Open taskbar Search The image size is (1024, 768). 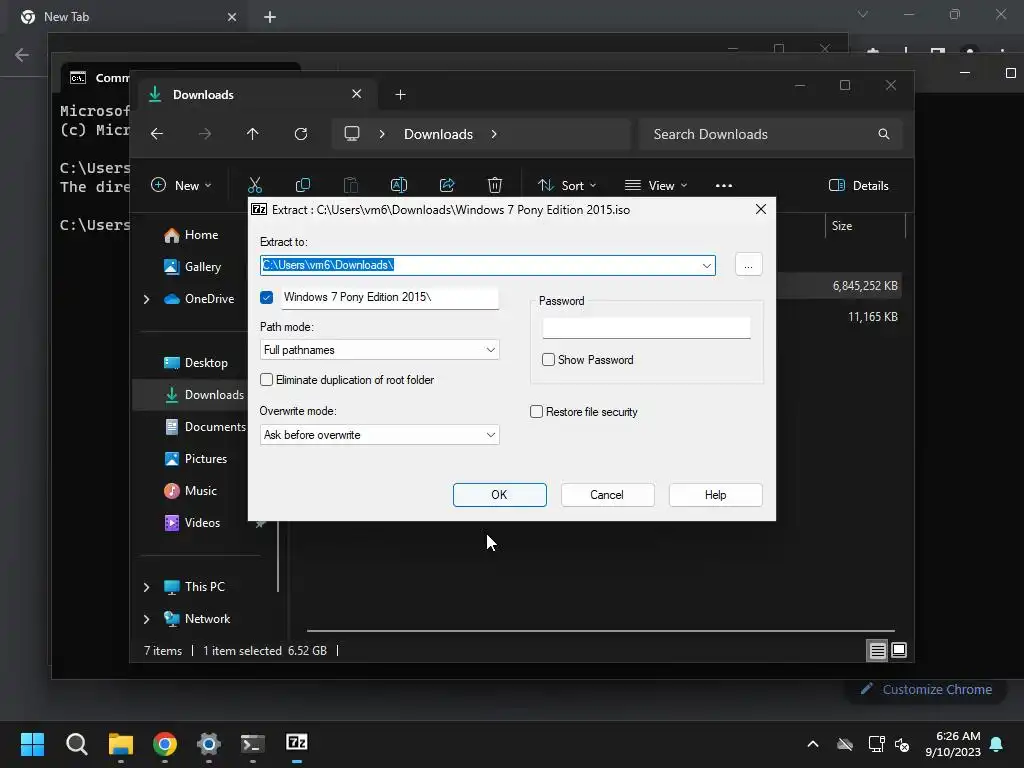pyautogui.click(x=76, y=743)
